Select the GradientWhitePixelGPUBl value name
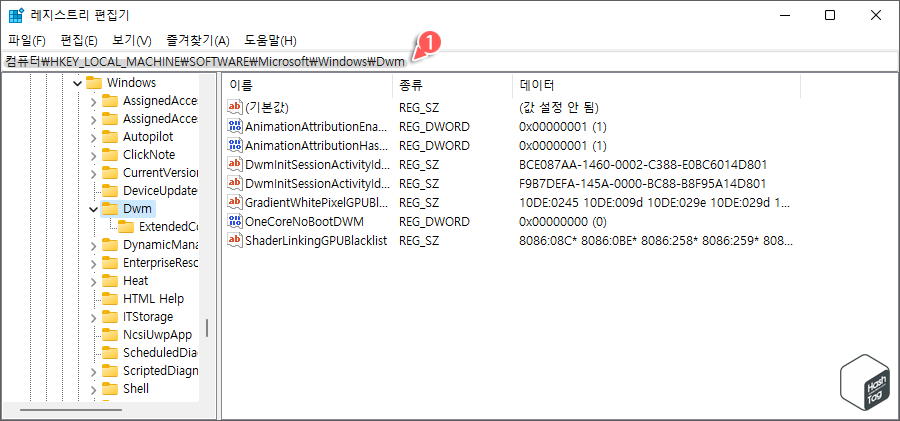This screenshot has height=421, width=900. point(317,203)
